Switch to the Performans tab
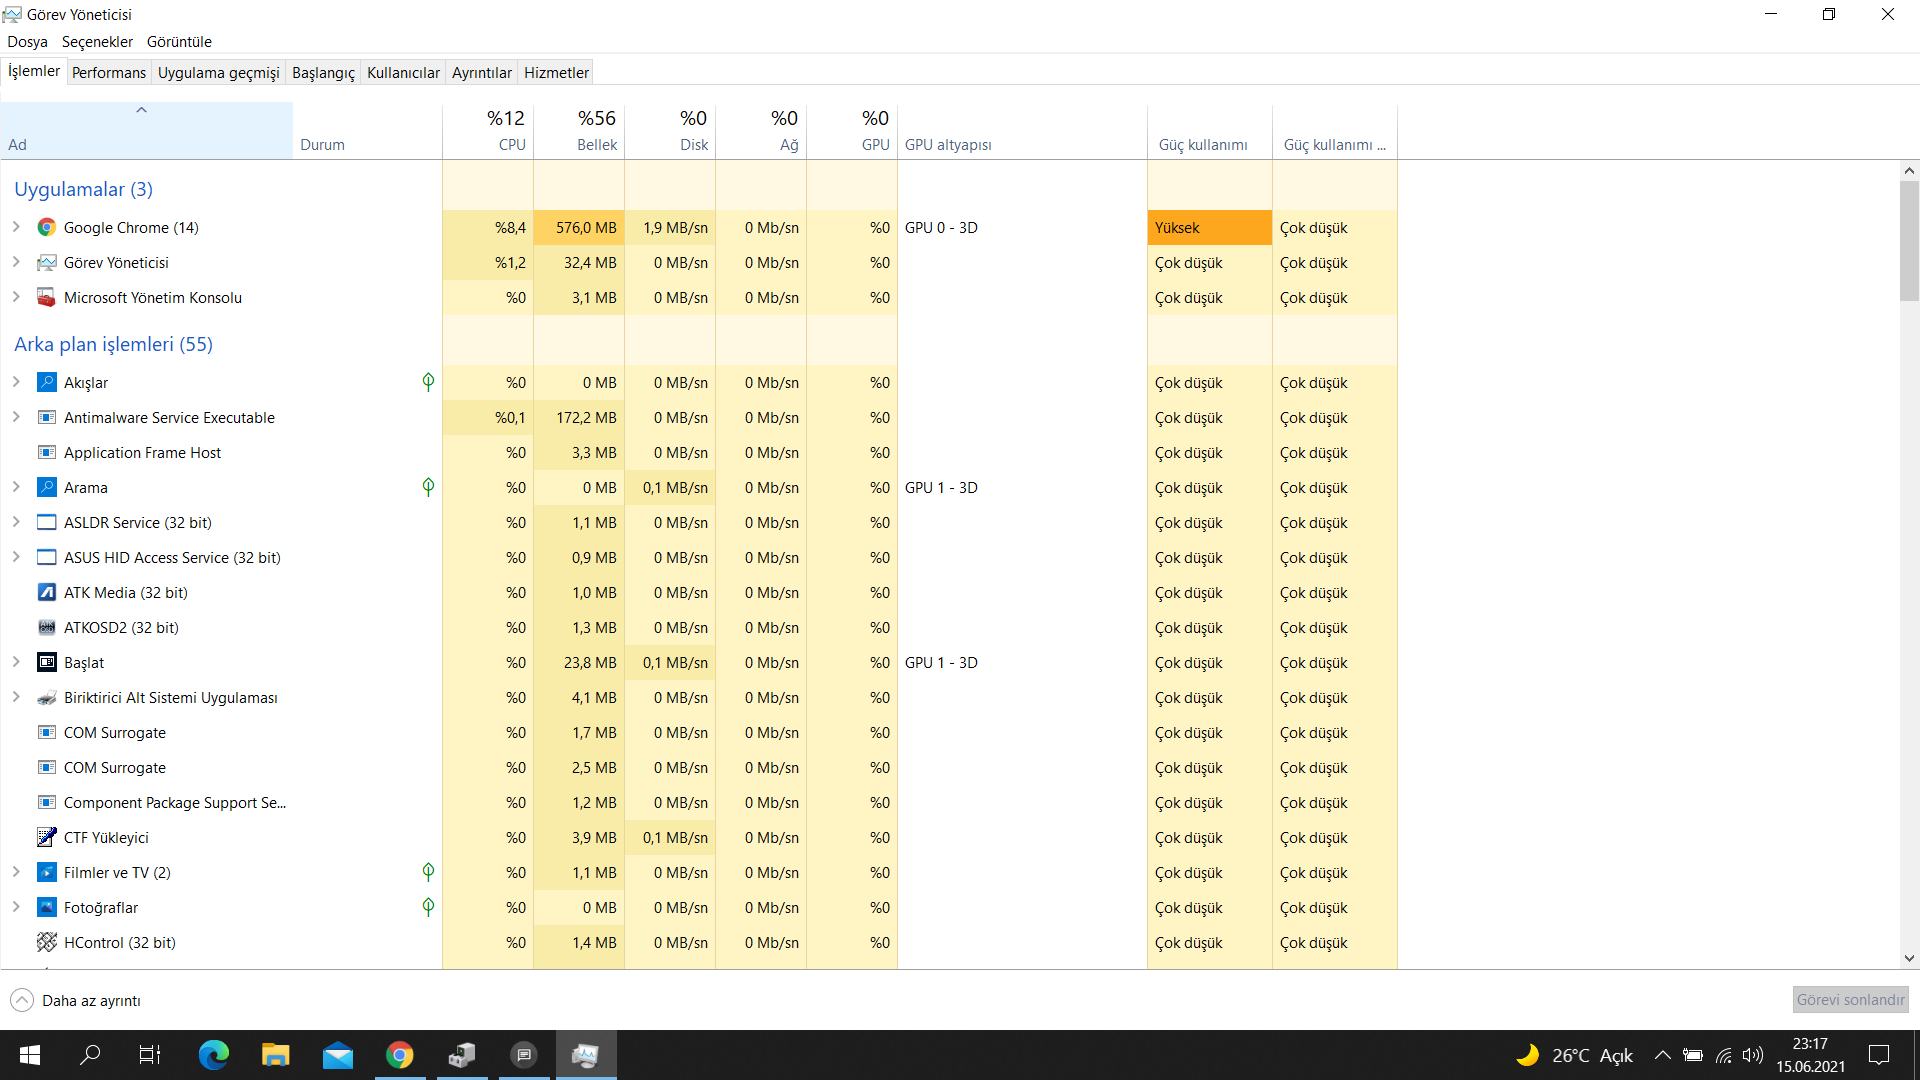The image size is (1920, 1080). coord(109,73)
